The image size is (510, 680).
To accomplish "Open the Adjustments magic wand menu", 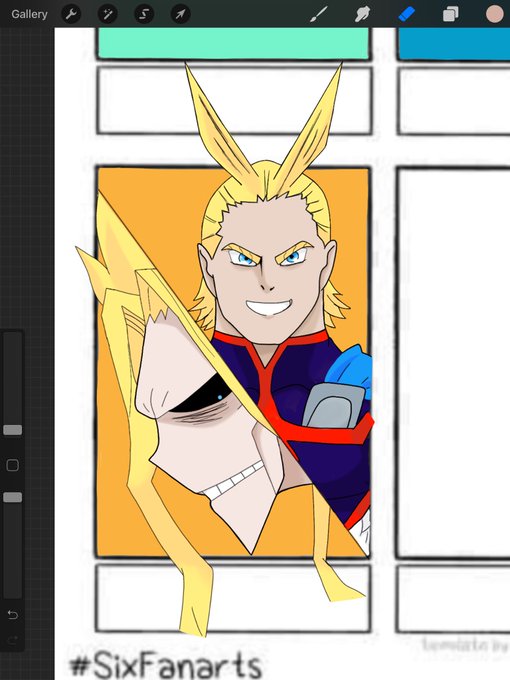I will point(107,14).
